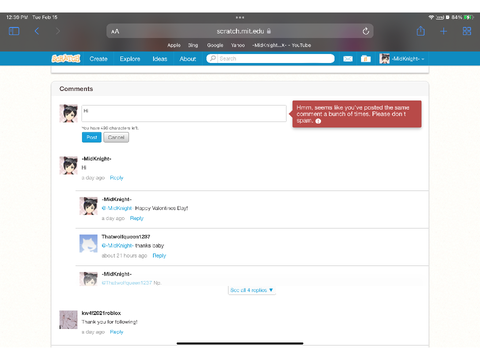Open the Ideas menu item
The image size is (480, 360).
click(x=160, y=59)
